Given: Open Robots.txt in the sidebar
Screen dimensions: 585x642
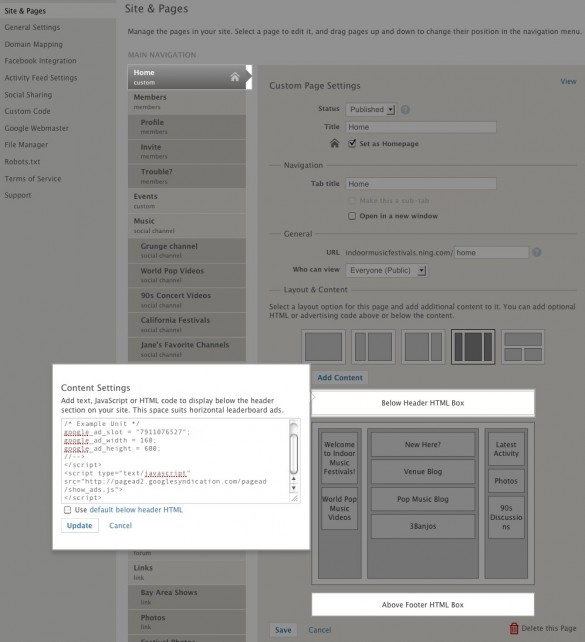Looking at the screenshot, I should (x=22, y=162).
